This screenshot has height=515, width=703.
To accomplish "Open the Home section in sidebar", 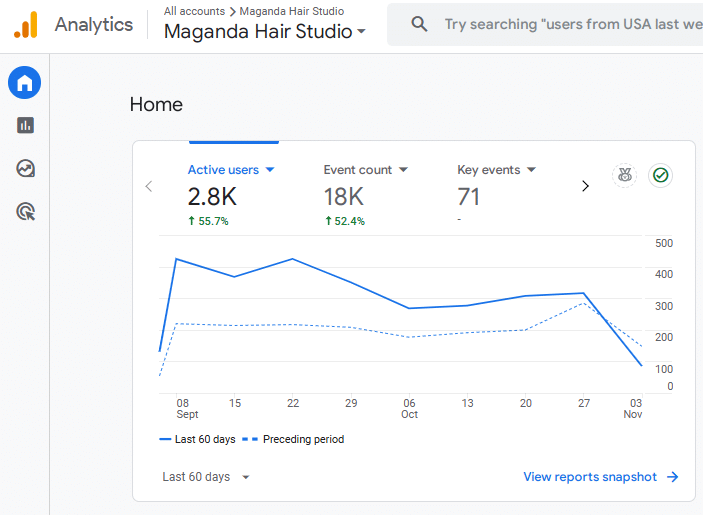I will (25, 82).
